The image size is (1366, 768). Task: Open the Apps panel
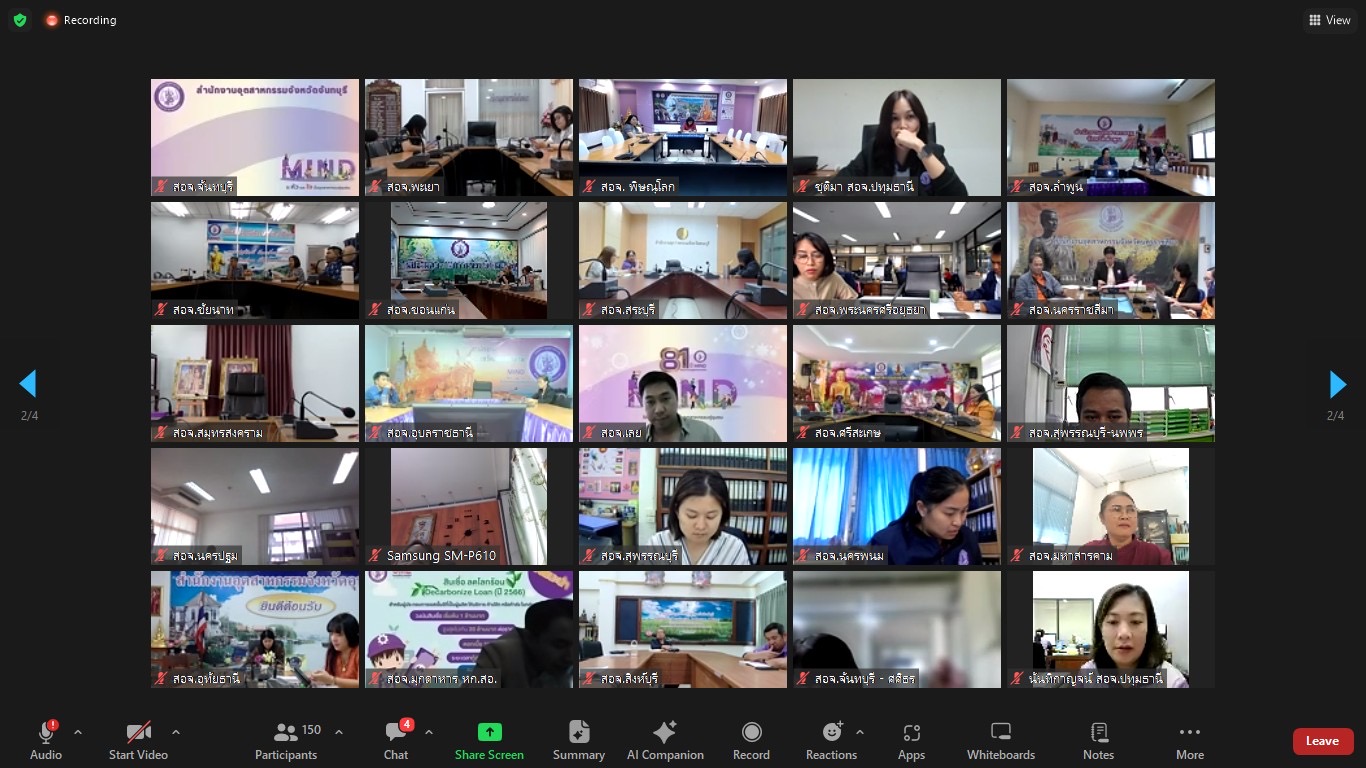click(911, 741)
